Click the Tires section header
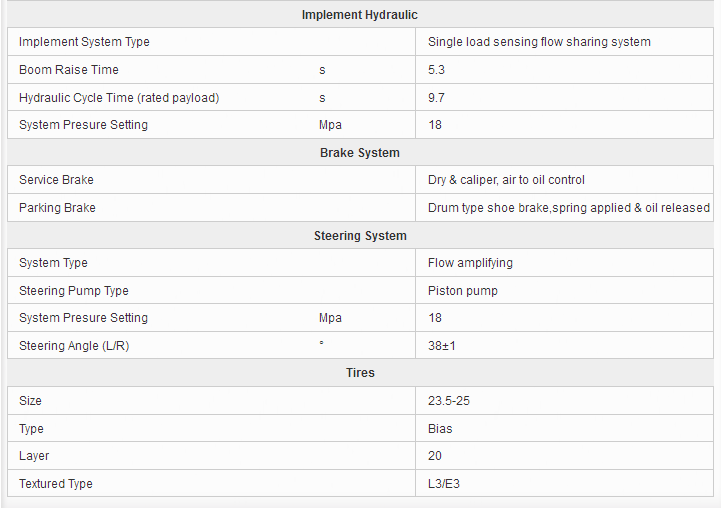The width and height of the screenshot is (721, 508). click(360, 373)
